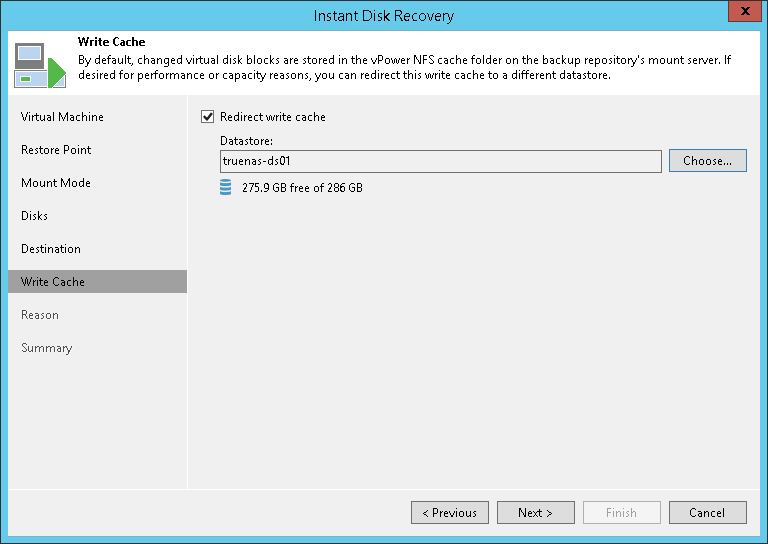Click the 275.9 GB free space text
This screenshot has width=768, height=544.
302,187
